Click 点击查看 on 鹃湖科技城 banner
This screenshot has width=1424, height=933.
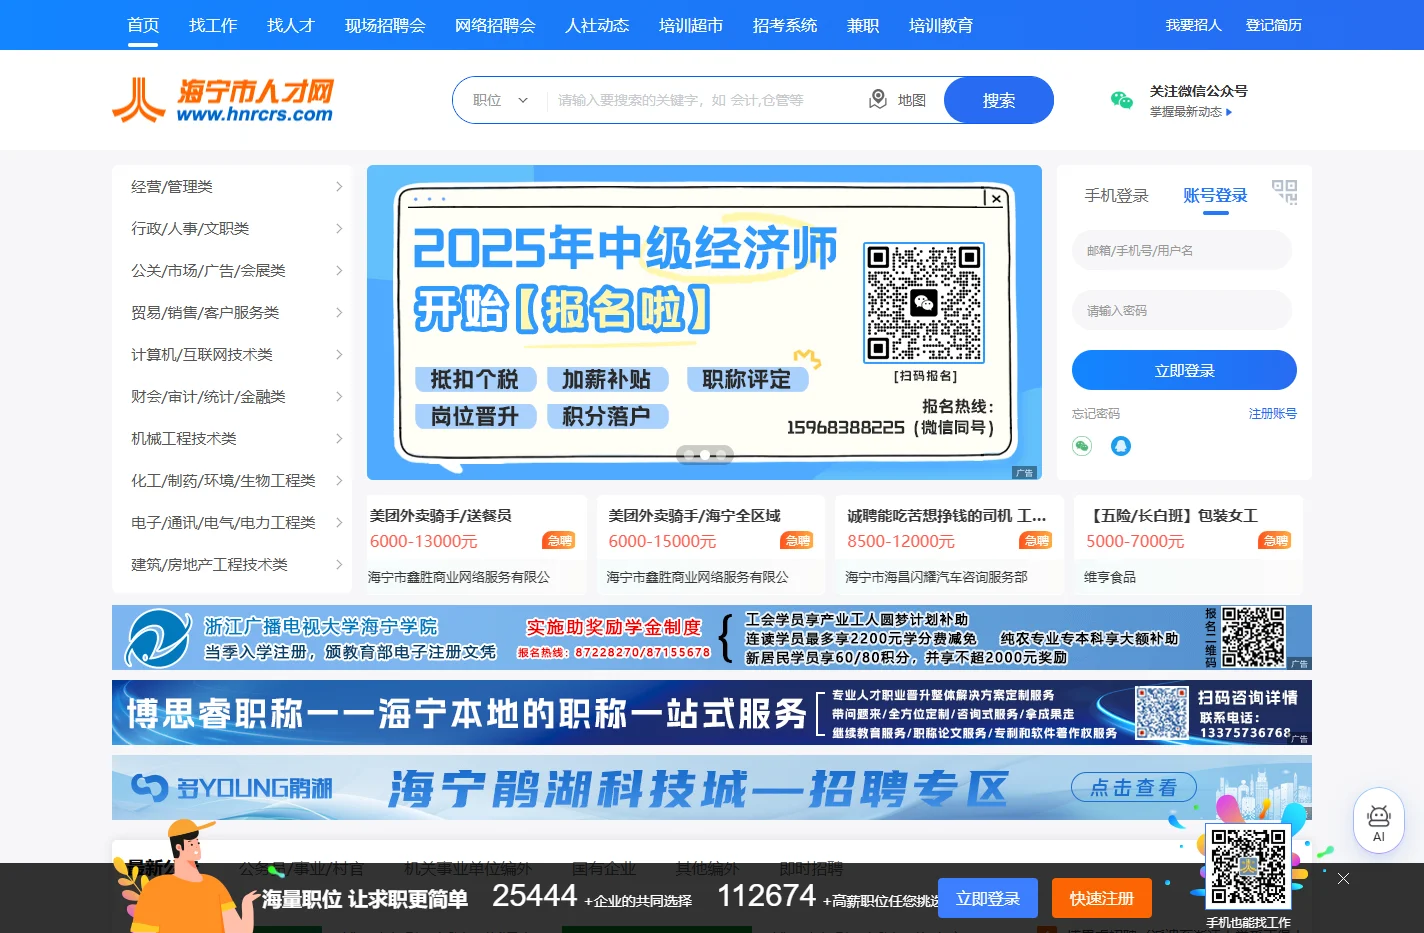(x=1134, y=788)
